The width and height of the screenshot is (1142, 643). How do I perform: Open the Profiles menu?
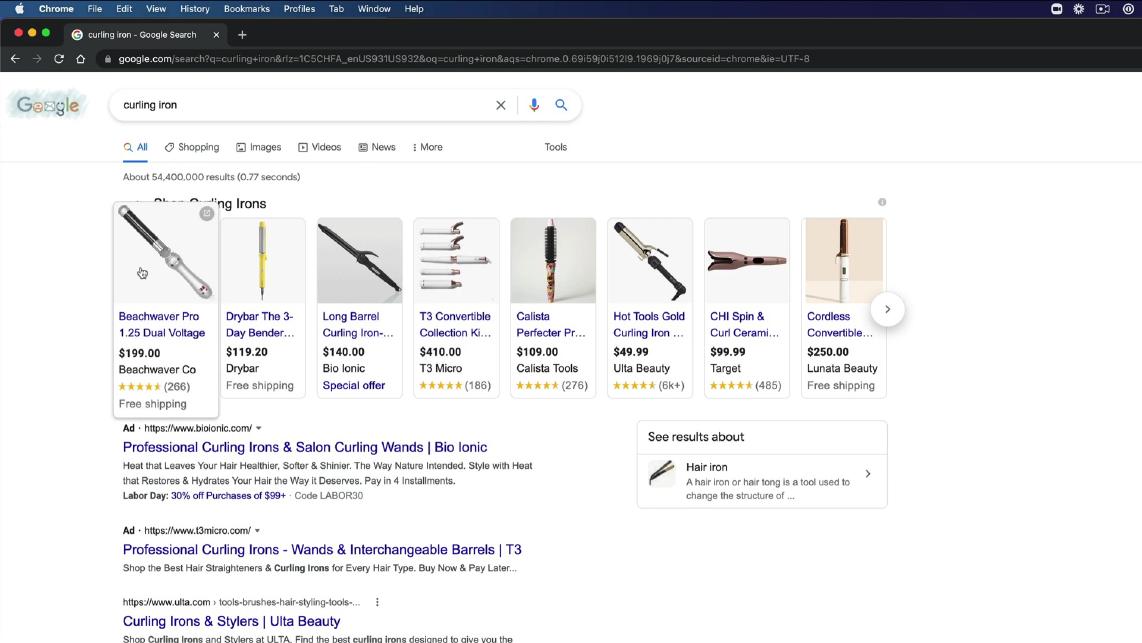click(x=299, y=9)
